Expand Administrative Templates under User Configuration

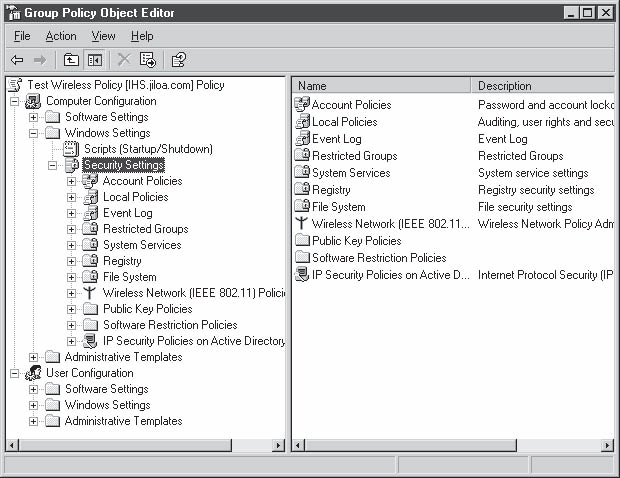(34, 421)
